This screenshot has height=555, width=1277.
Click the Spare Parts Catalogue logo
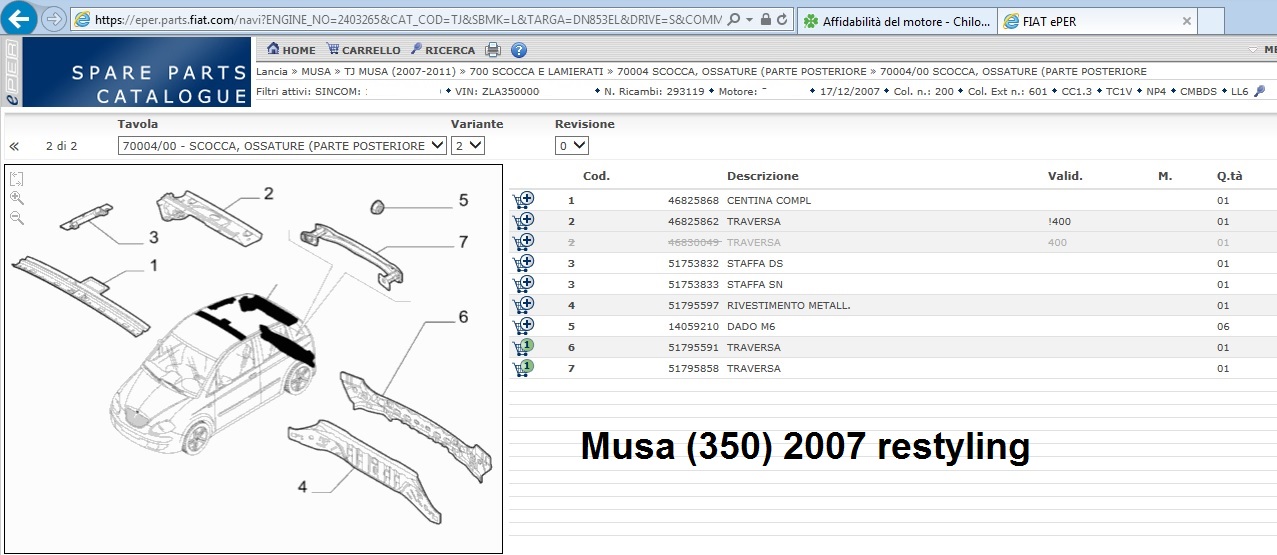click(x=136, y=73)
